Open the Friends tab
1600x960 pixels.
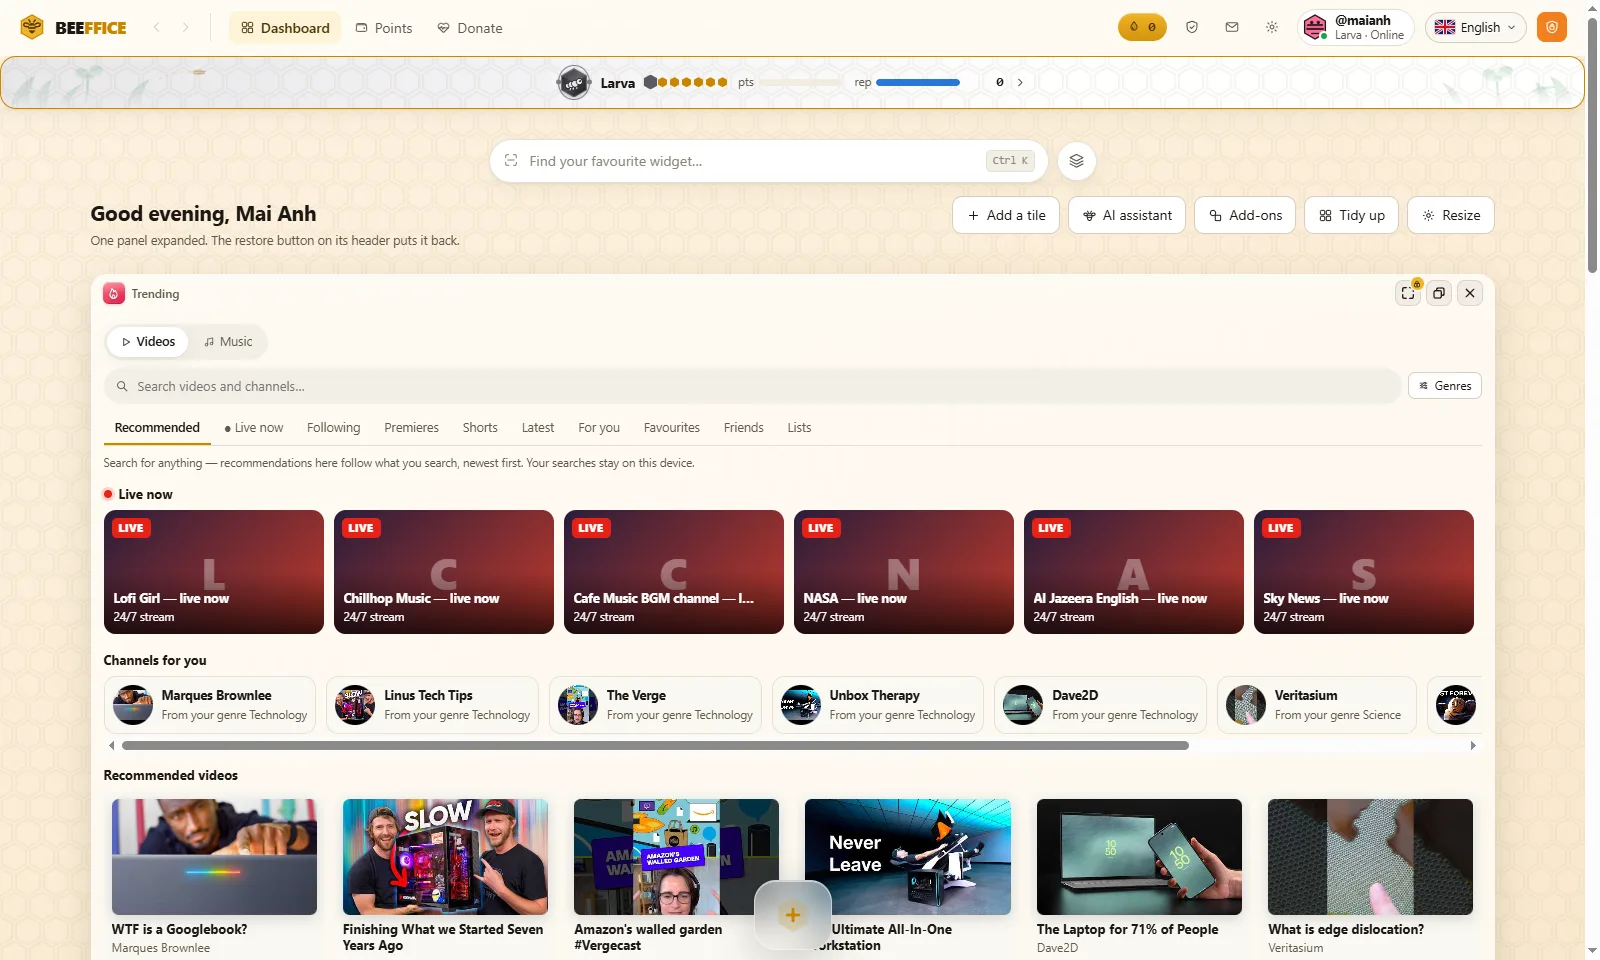tap(744, 428)
